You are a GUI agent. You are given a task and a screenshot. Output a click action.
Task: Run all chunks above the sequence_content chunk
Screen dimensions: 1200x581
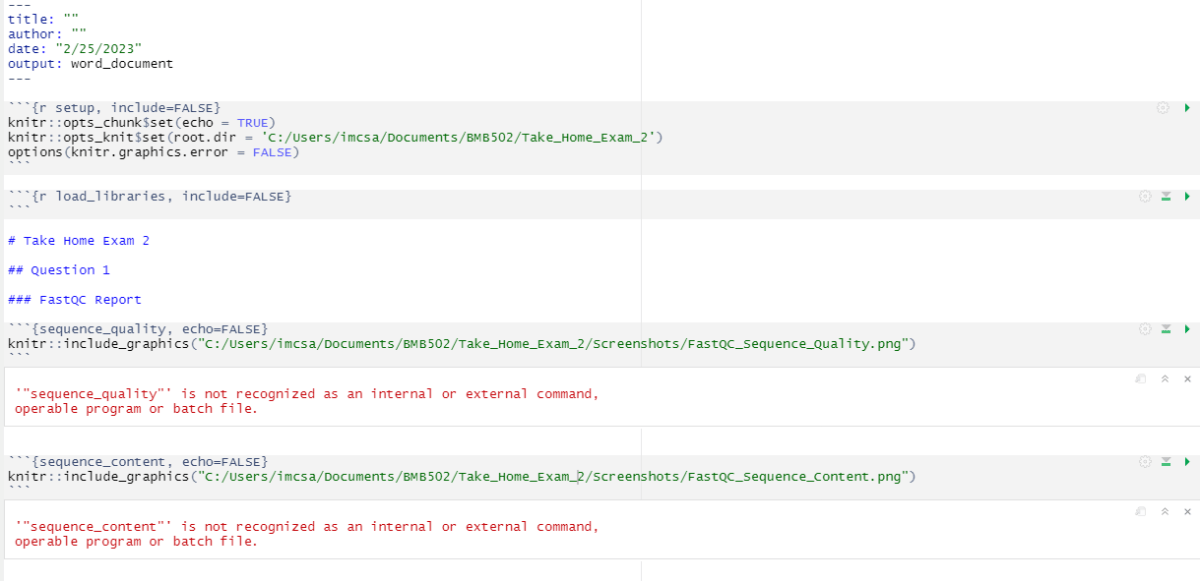(1166, 462)
